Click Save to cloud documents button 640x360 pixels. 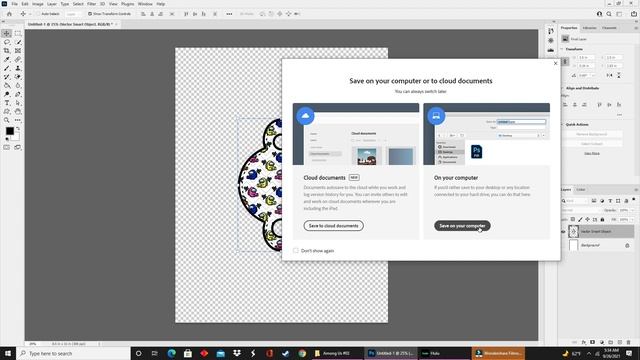pyautogui.click(x=333, y=226)
